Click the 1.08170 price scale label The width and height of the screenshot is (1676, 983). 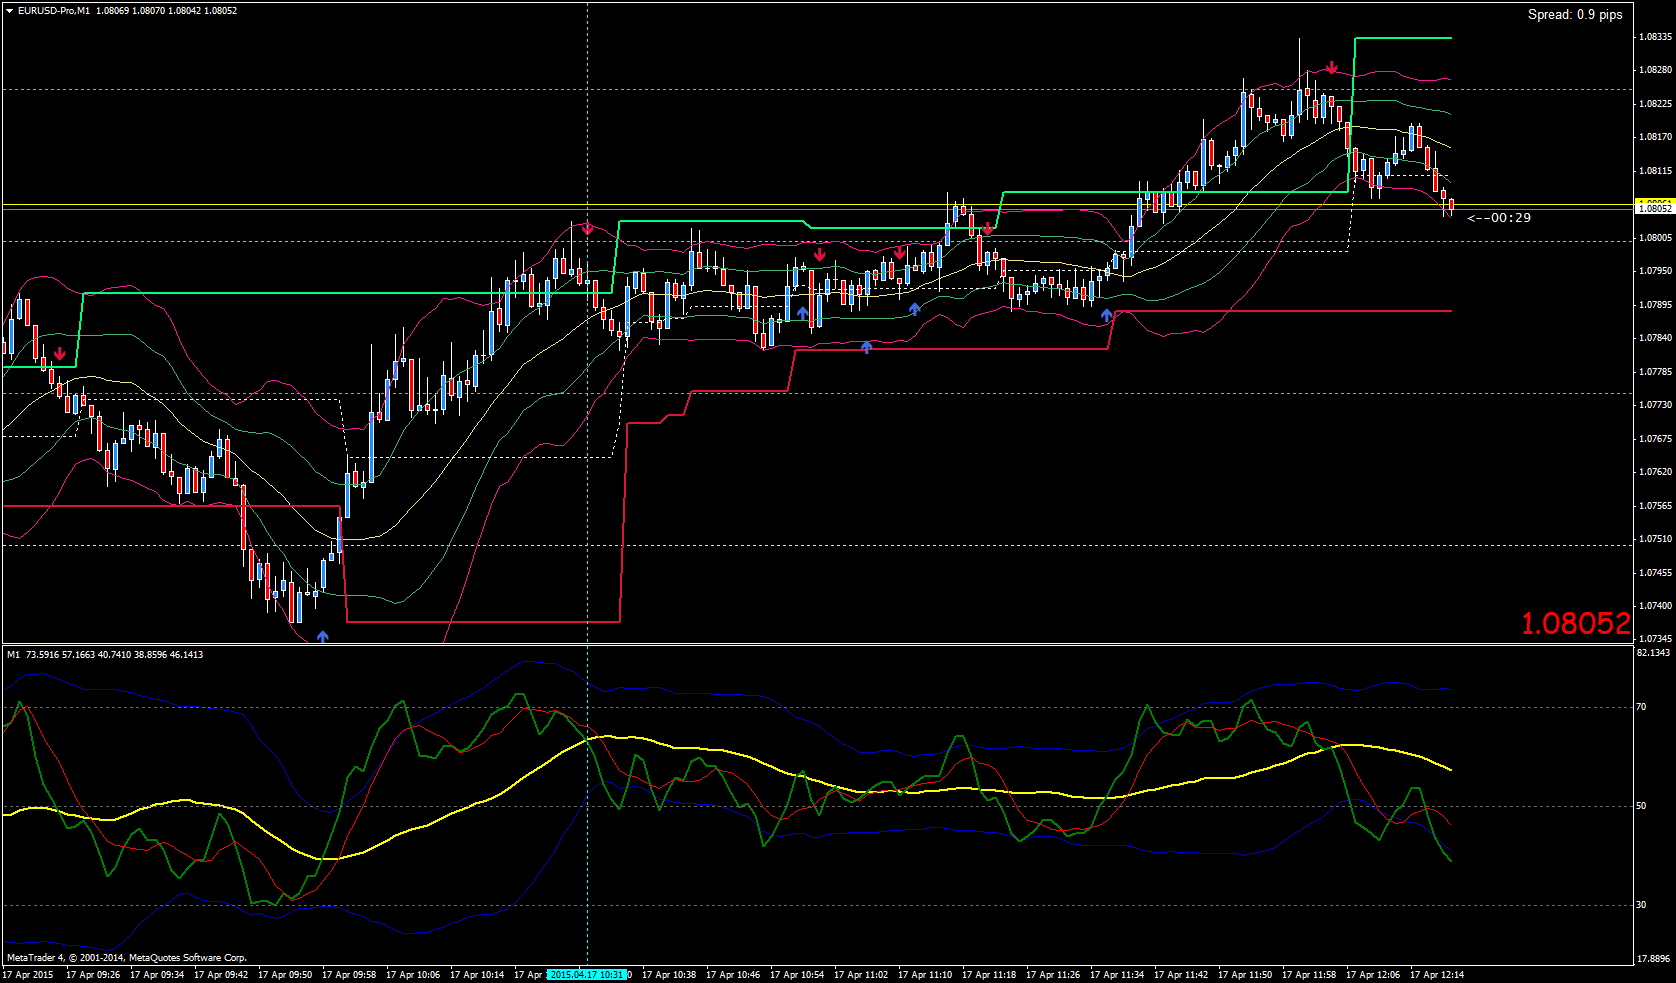point(1655,138)
